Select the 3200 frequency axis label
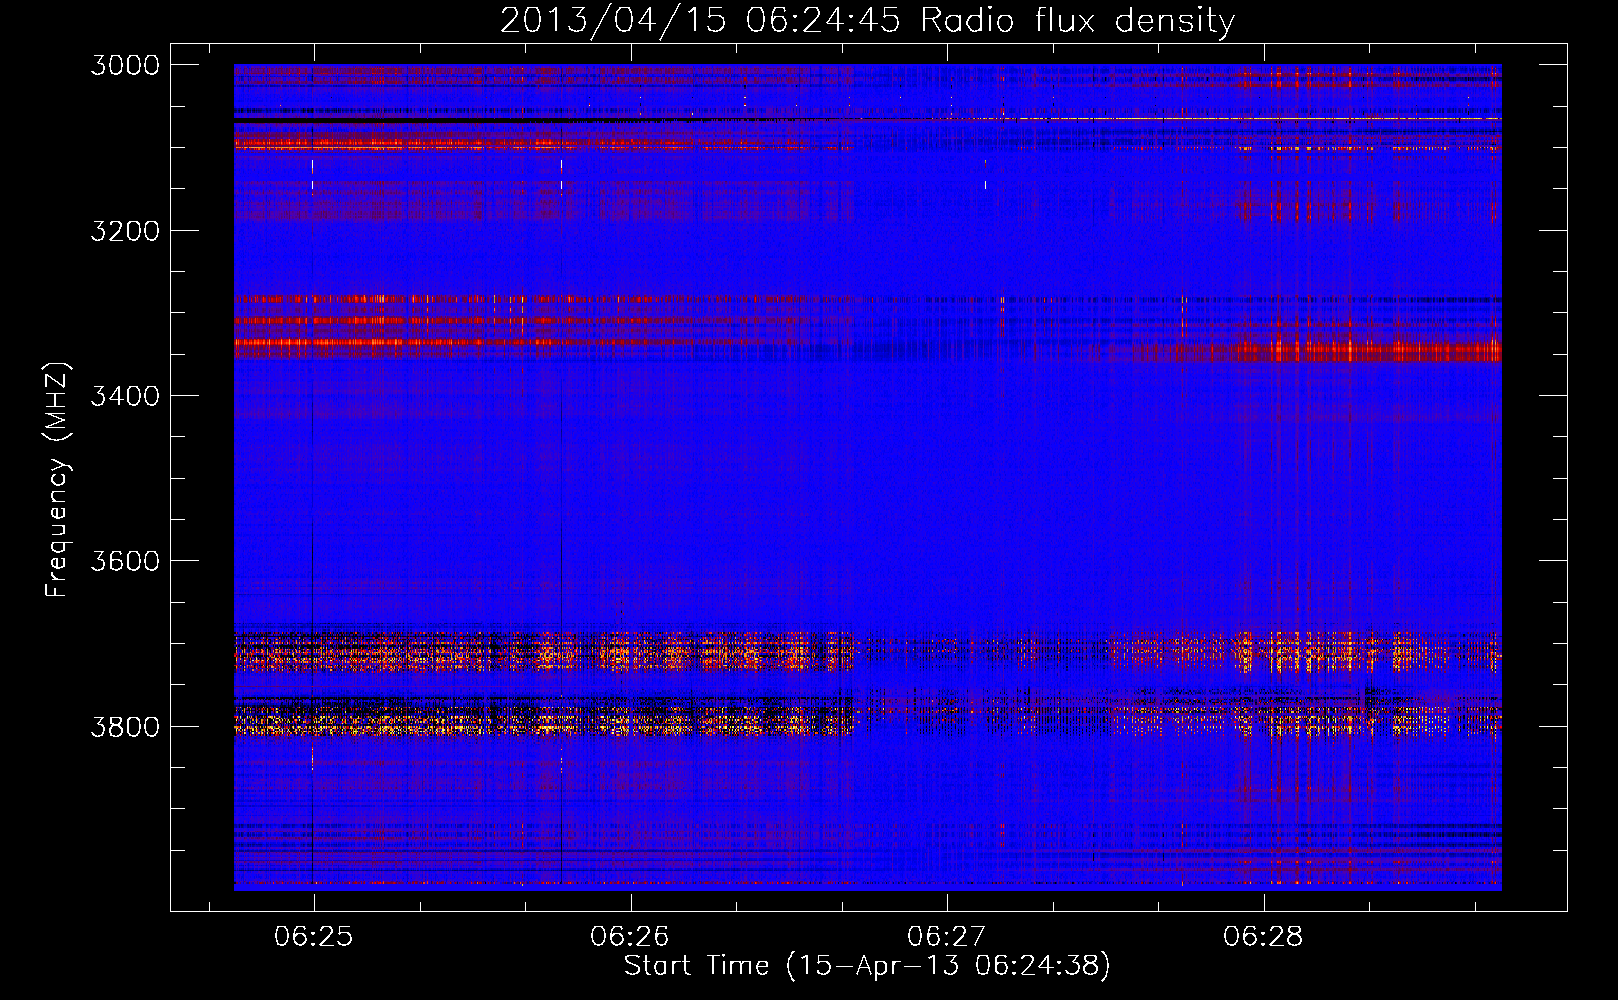The height and width of the screenshot is (1000, 1618). (124, 231)
